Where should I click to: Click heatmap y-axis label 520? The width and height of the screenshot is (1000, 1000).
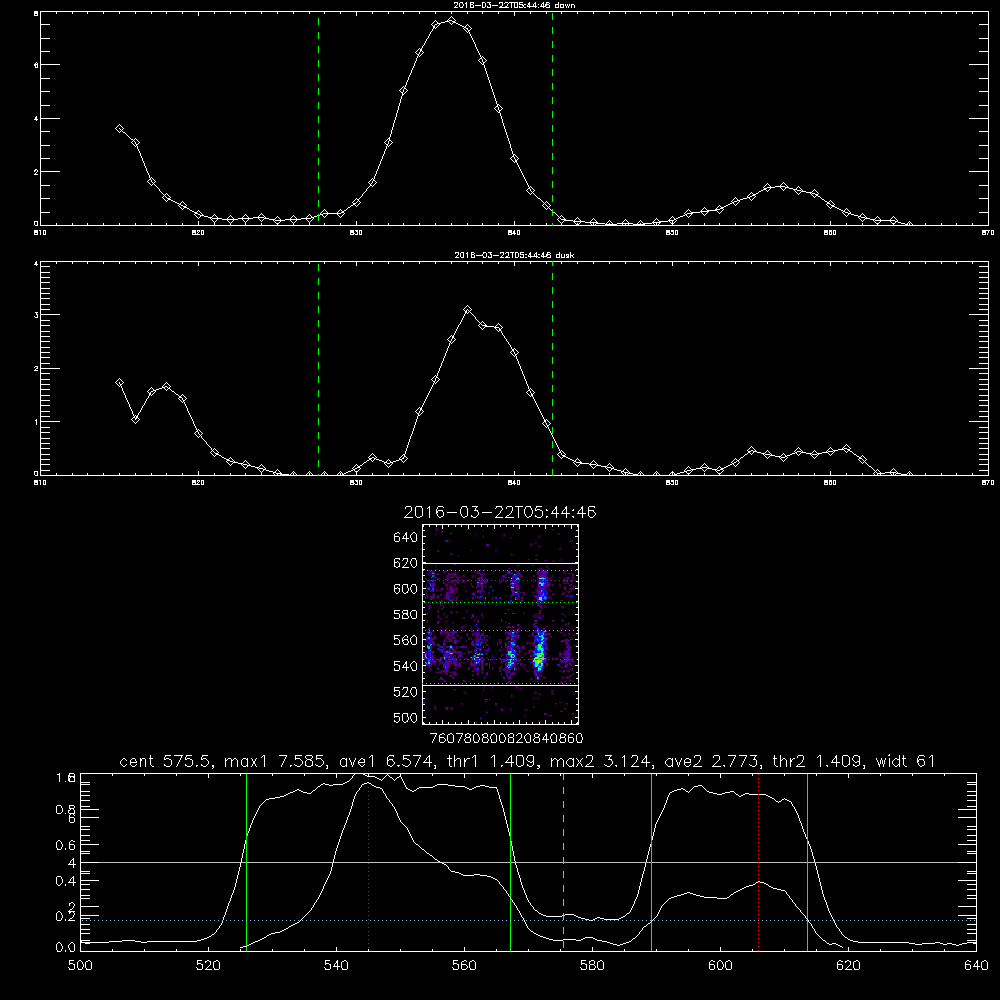coord(406,692)
